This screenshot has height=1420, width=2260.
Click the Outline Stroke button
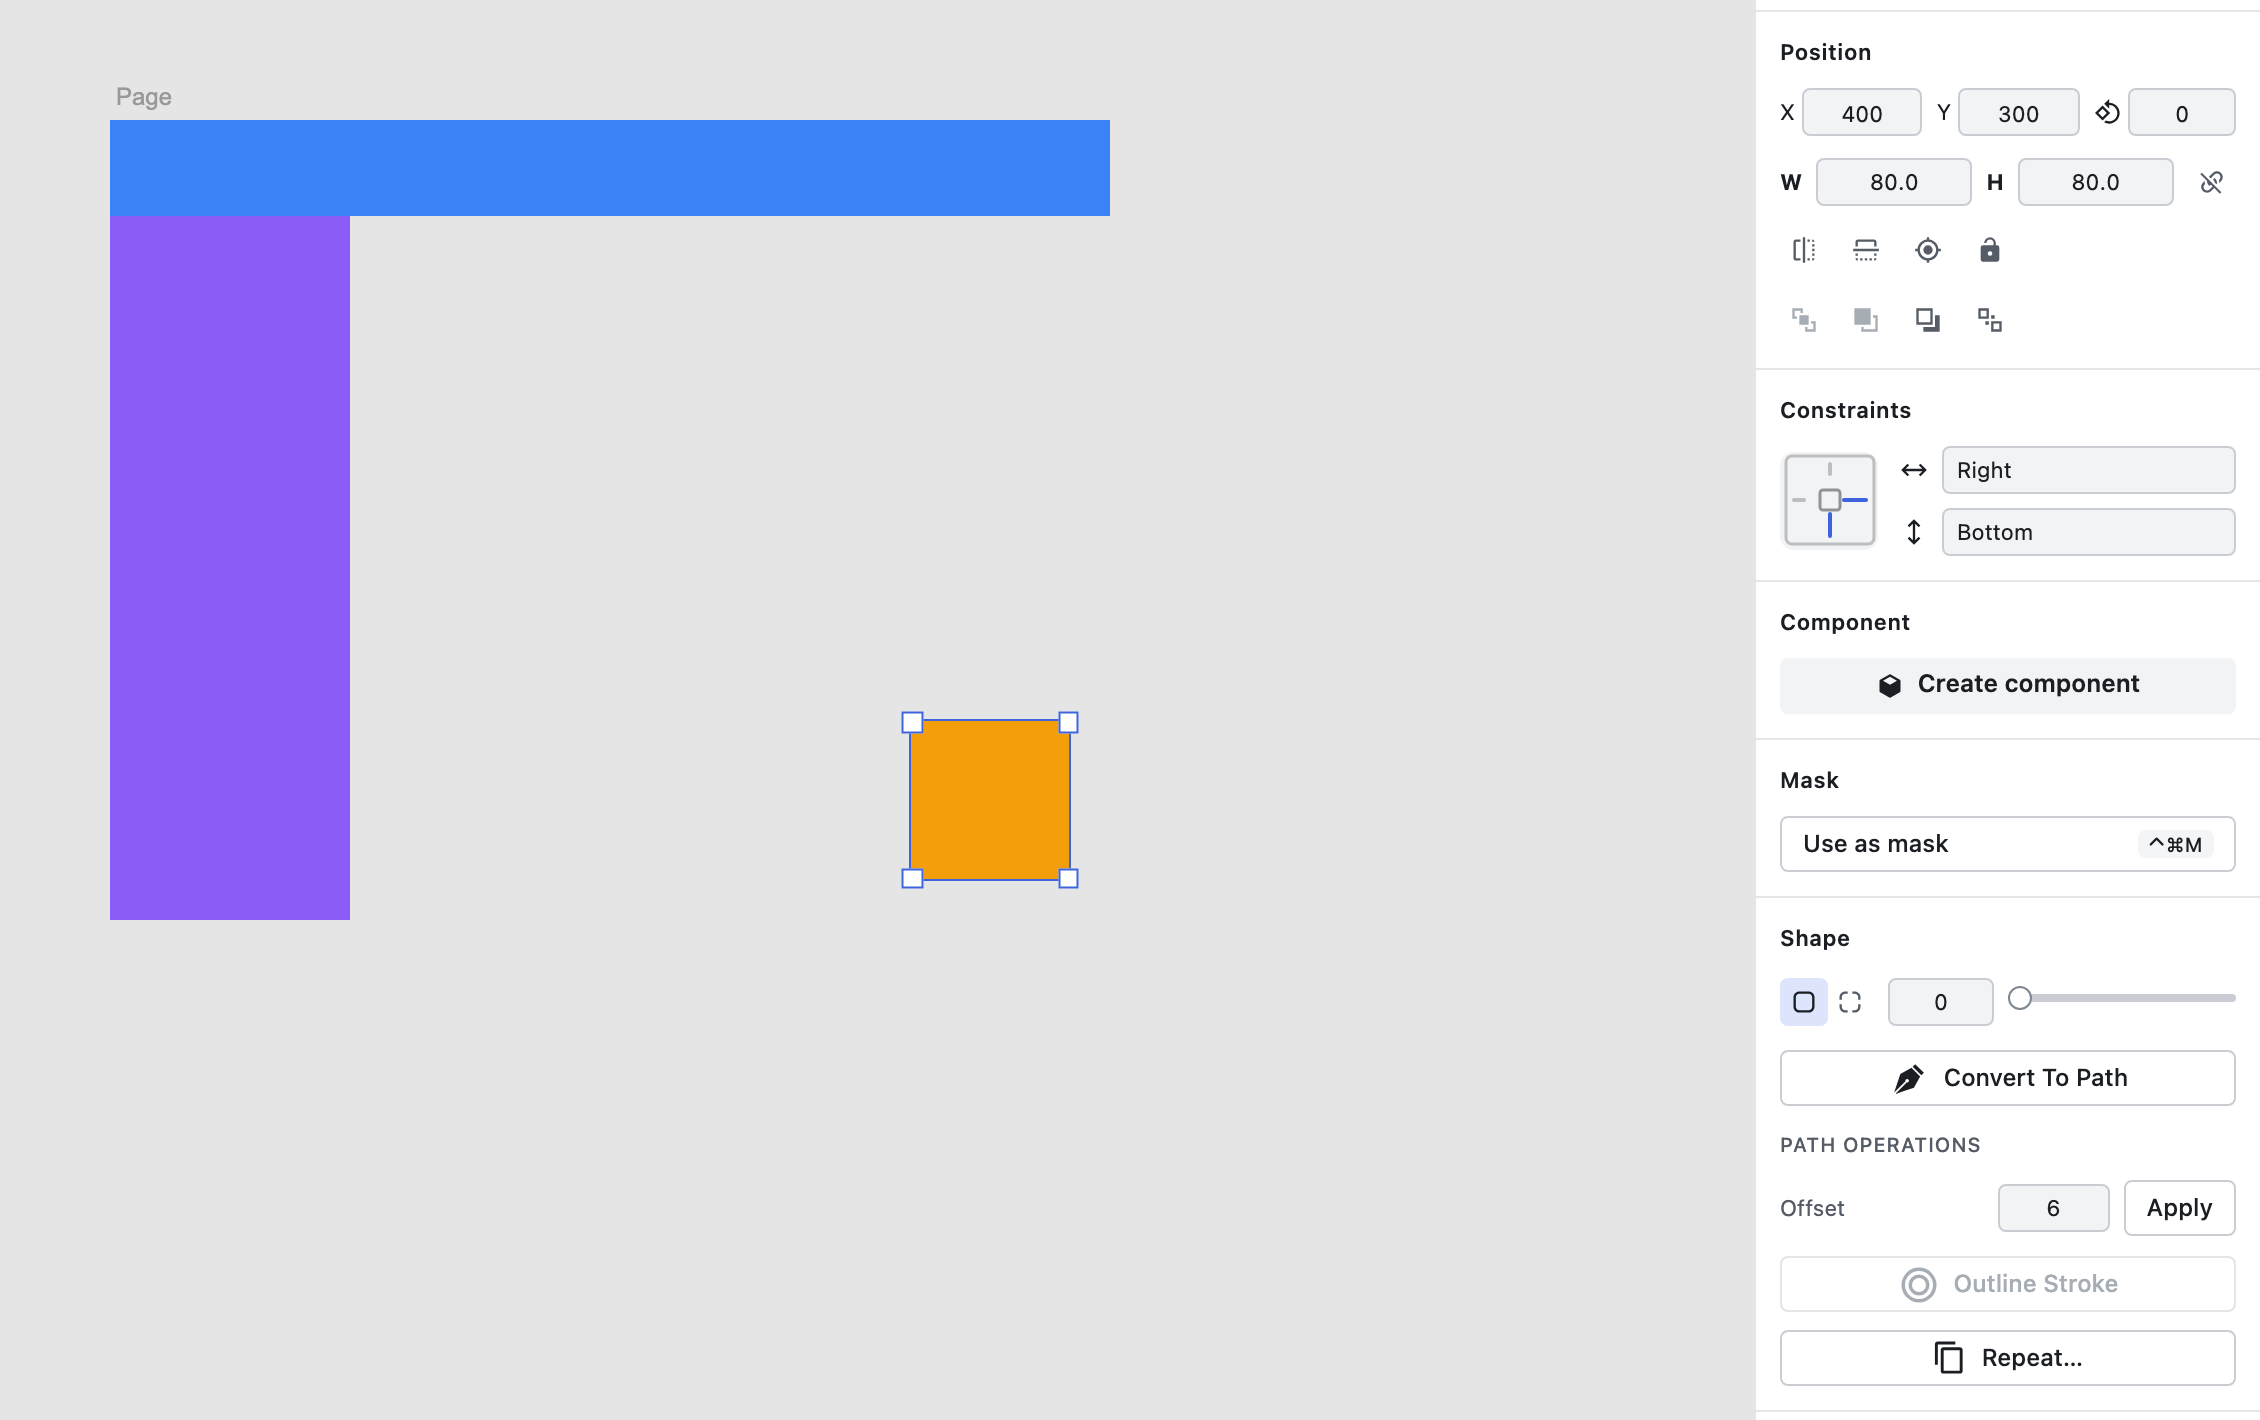pyautogui.click(x=2007, y=1284)
